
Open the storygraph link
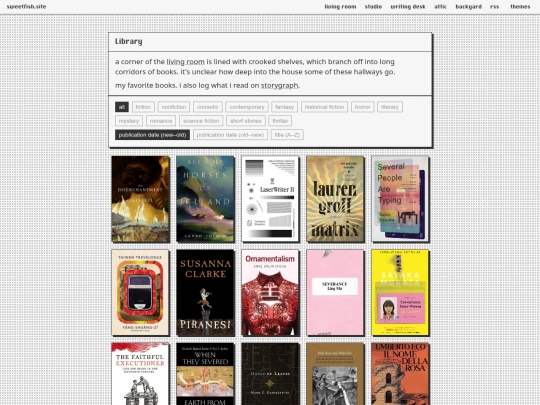[x=279, y=85]
